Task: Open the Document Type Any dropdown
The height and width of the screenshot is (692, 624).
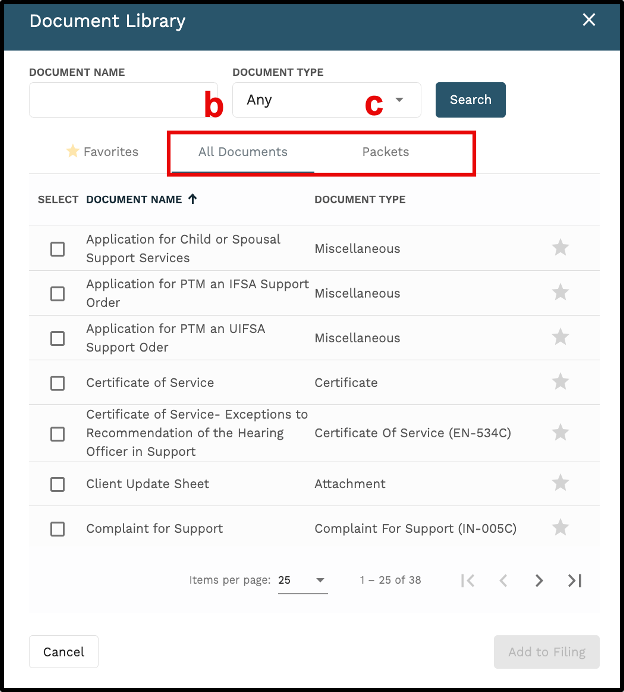Action: pos(327,100)
